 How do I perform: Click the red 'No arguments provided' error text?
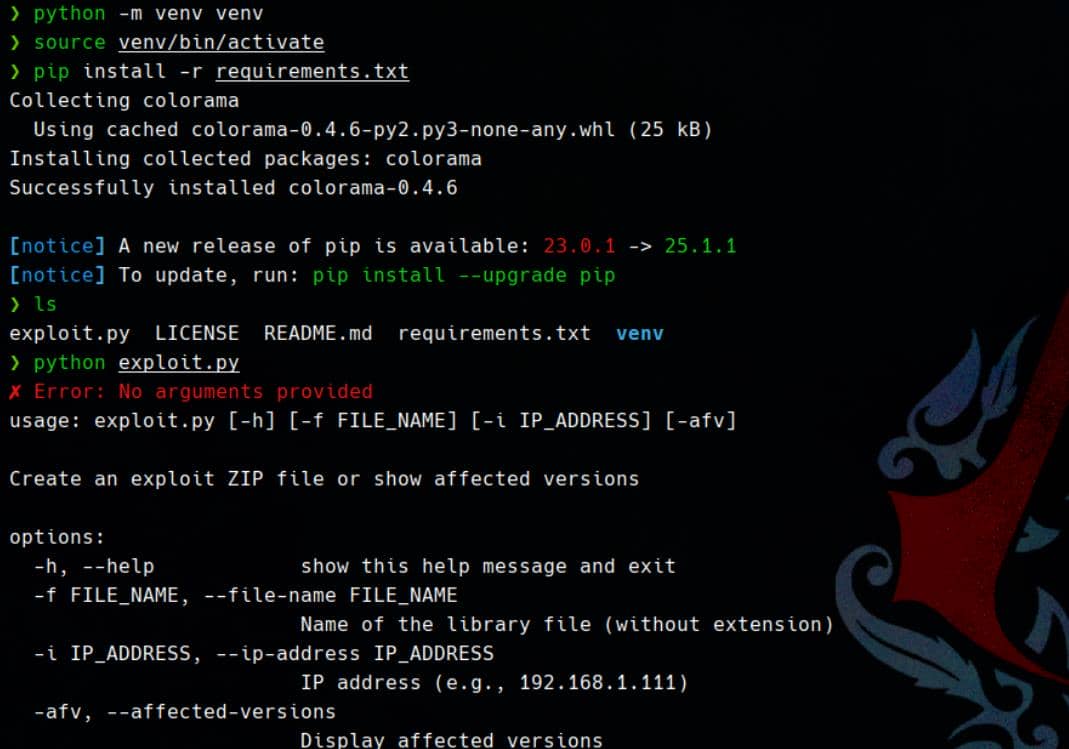pos(245,392)
